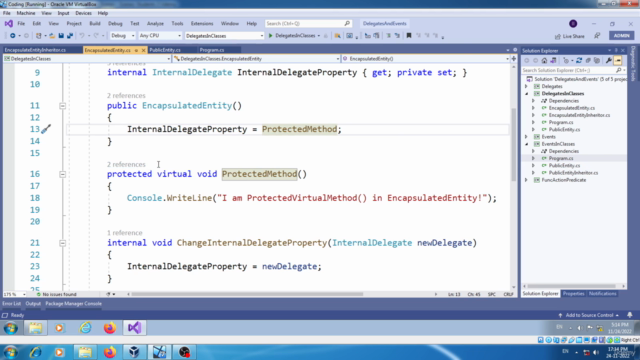Open the Any CPU platform dropdown

(x=160, y=36)
